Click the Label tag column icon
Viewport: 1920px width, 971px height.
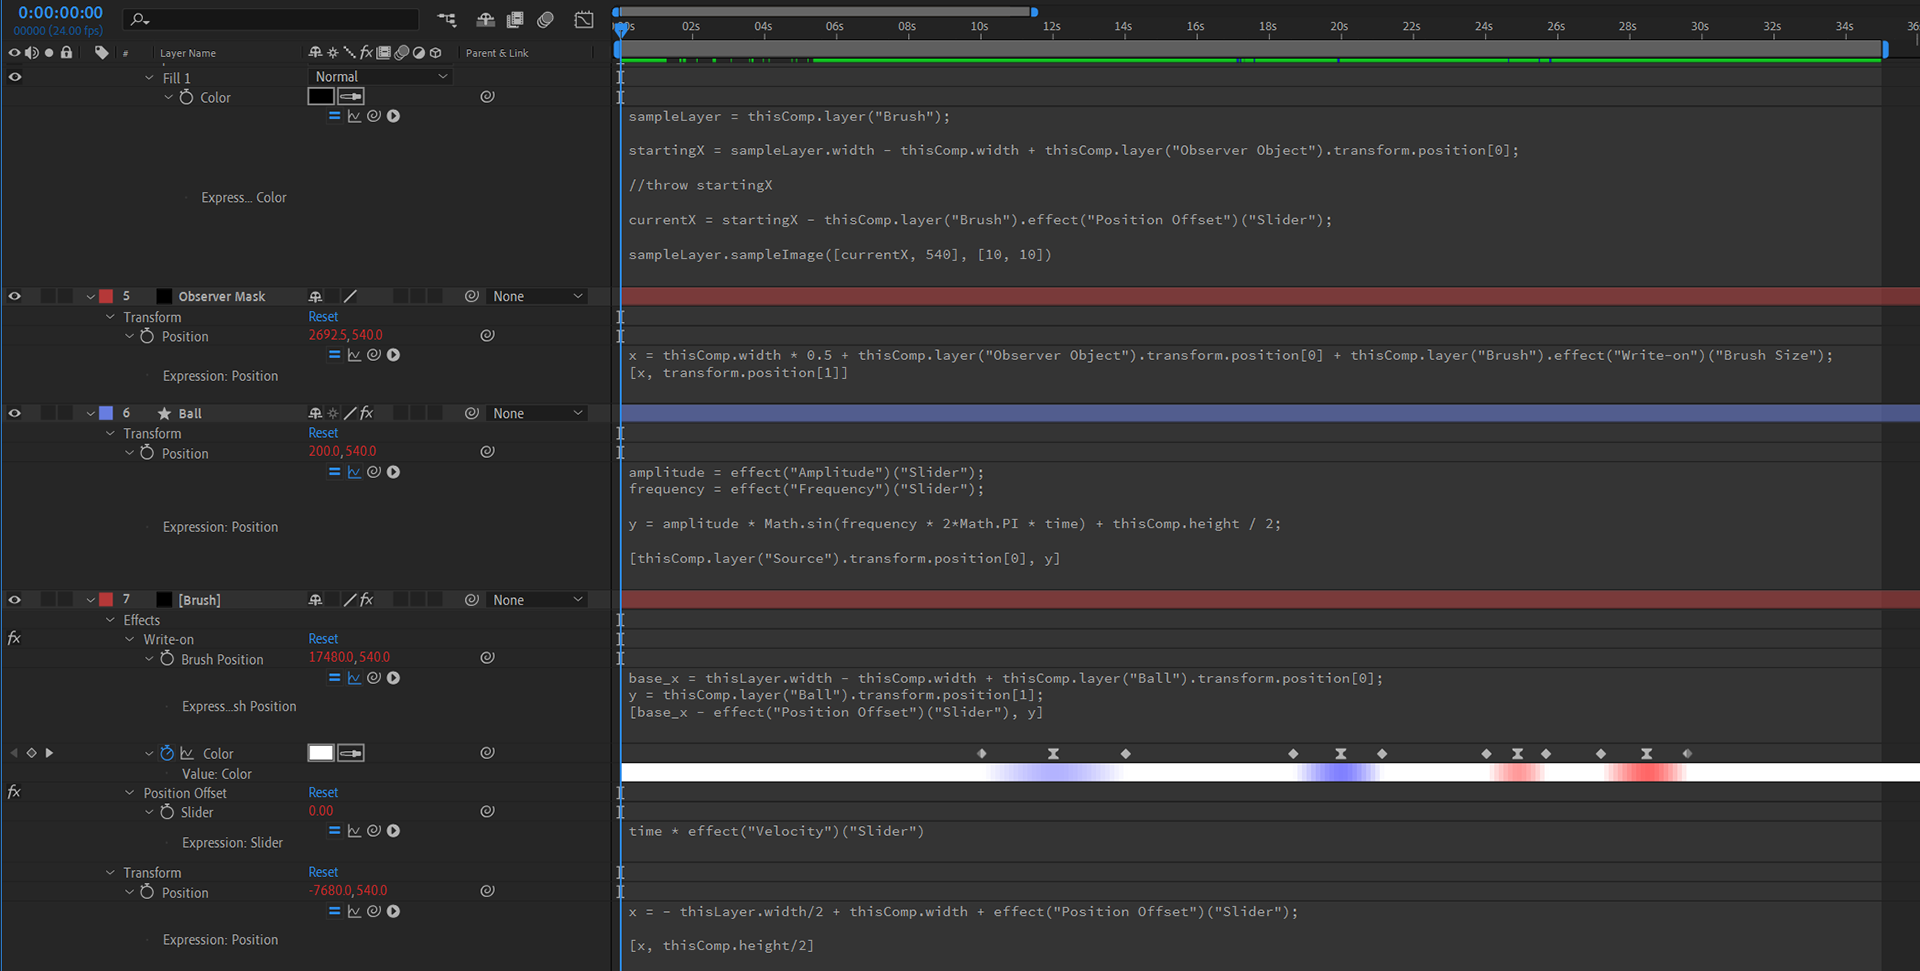[101, 52]
